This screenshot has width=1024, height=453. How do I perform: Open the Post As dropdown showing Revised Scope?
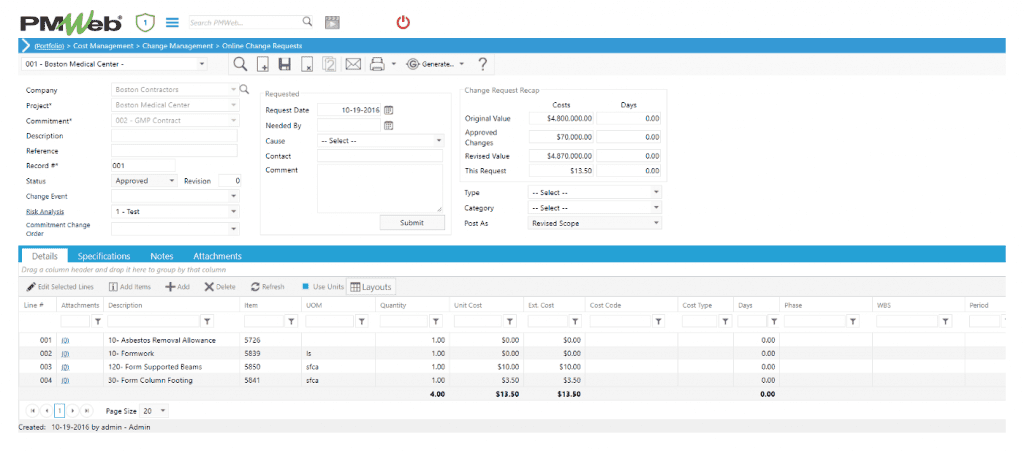coord(594,223)
